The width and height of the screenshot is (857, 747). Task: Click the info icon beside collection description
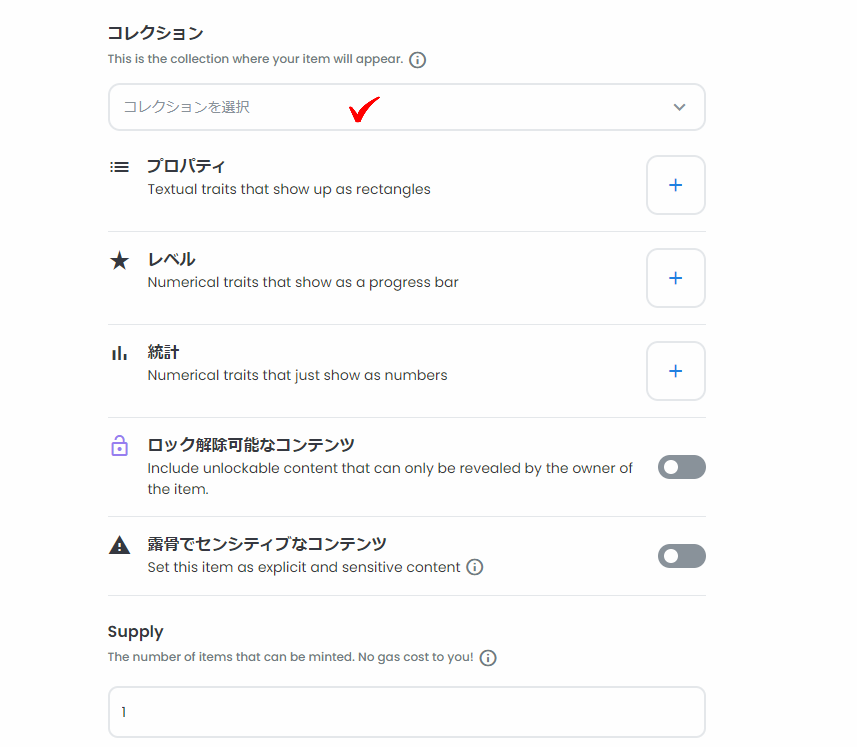418,60
